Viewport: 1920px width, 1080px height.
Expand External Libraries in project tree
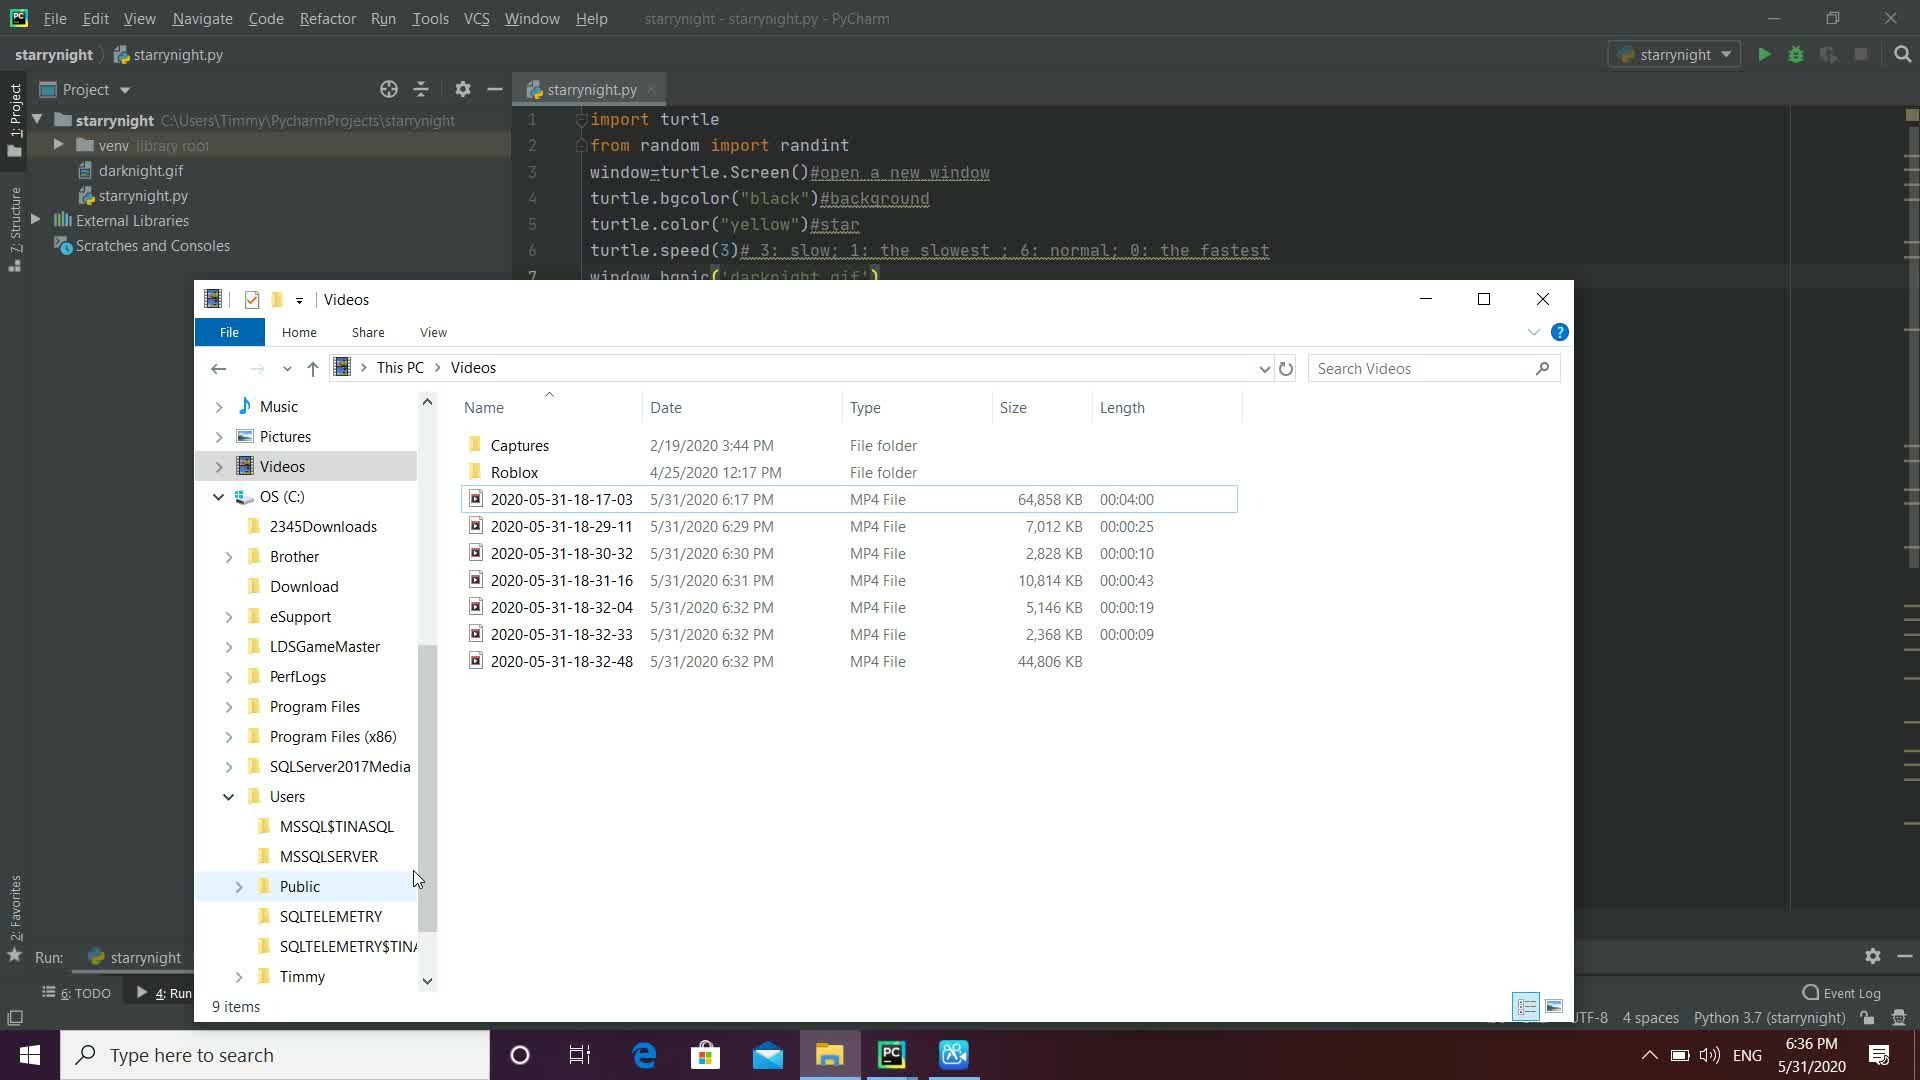36,220
